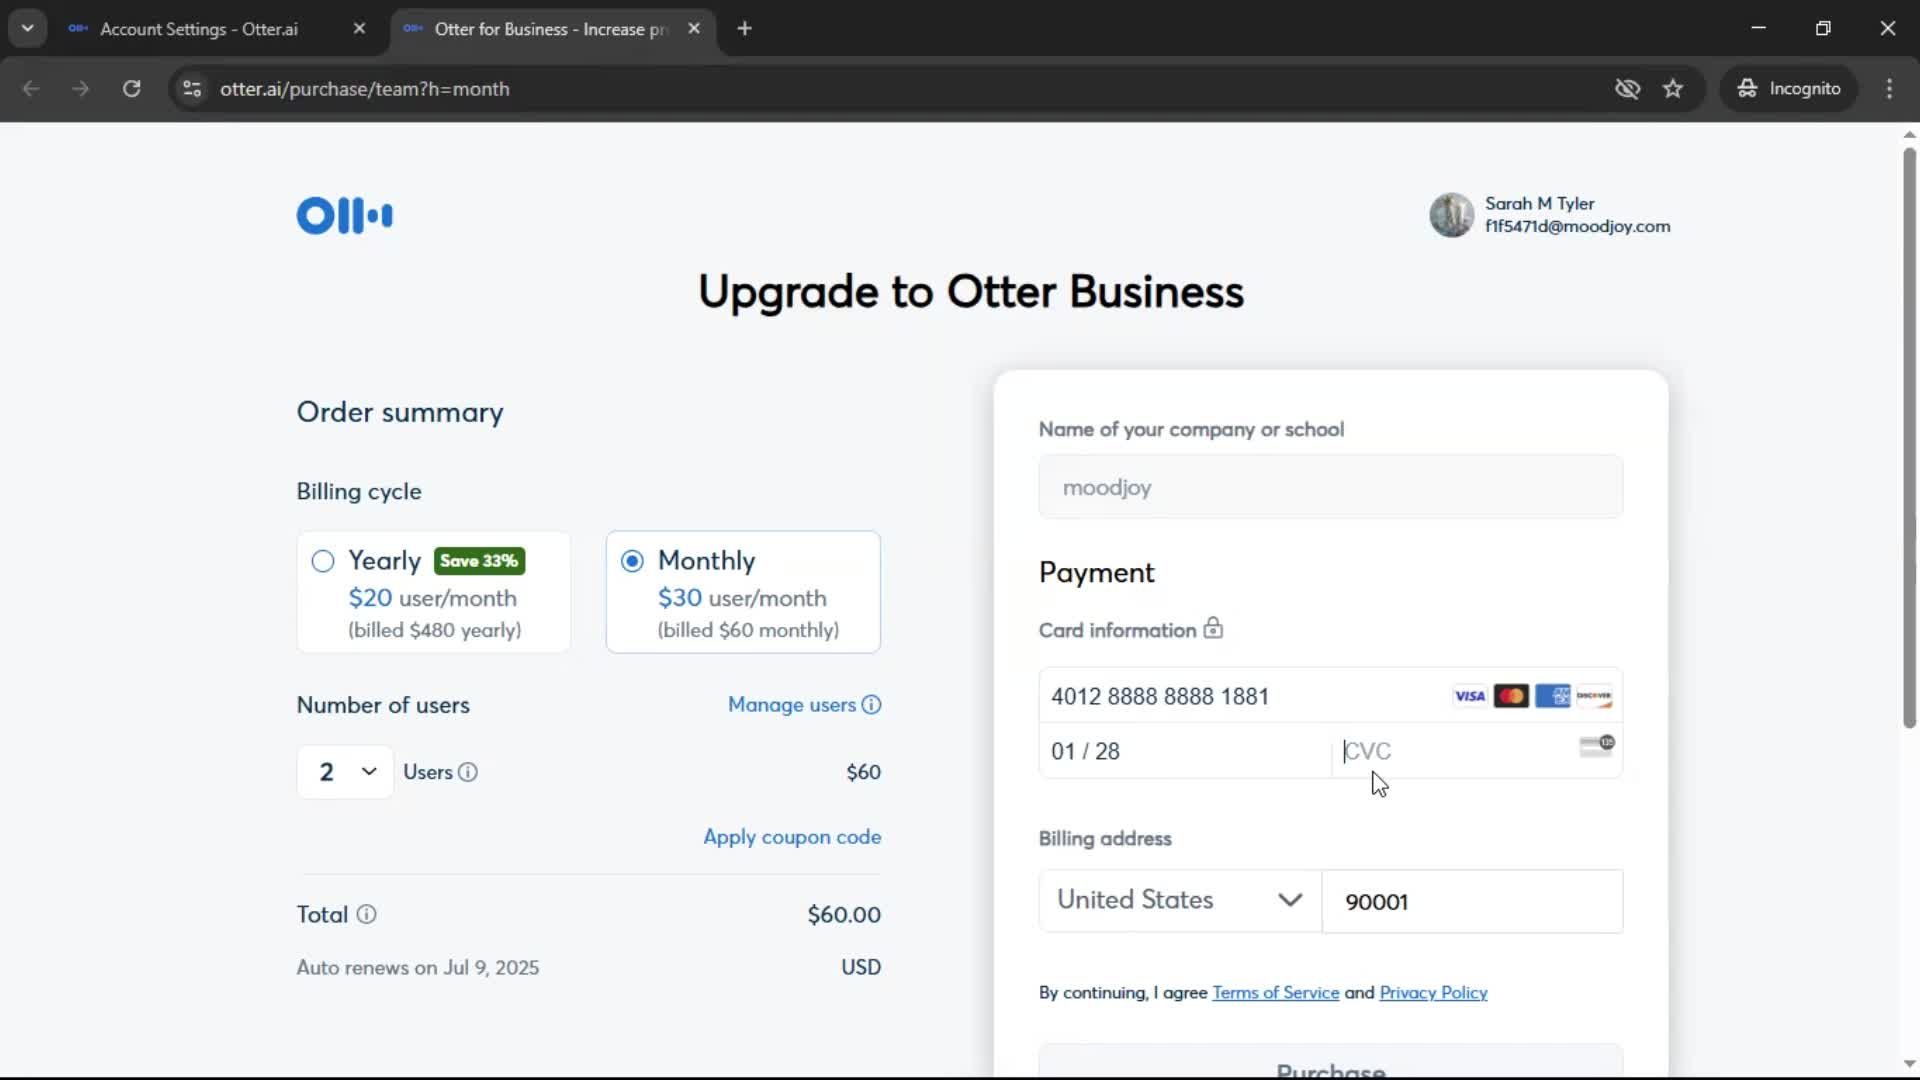Click the Otter logo icon

click(x=344, y=215)
